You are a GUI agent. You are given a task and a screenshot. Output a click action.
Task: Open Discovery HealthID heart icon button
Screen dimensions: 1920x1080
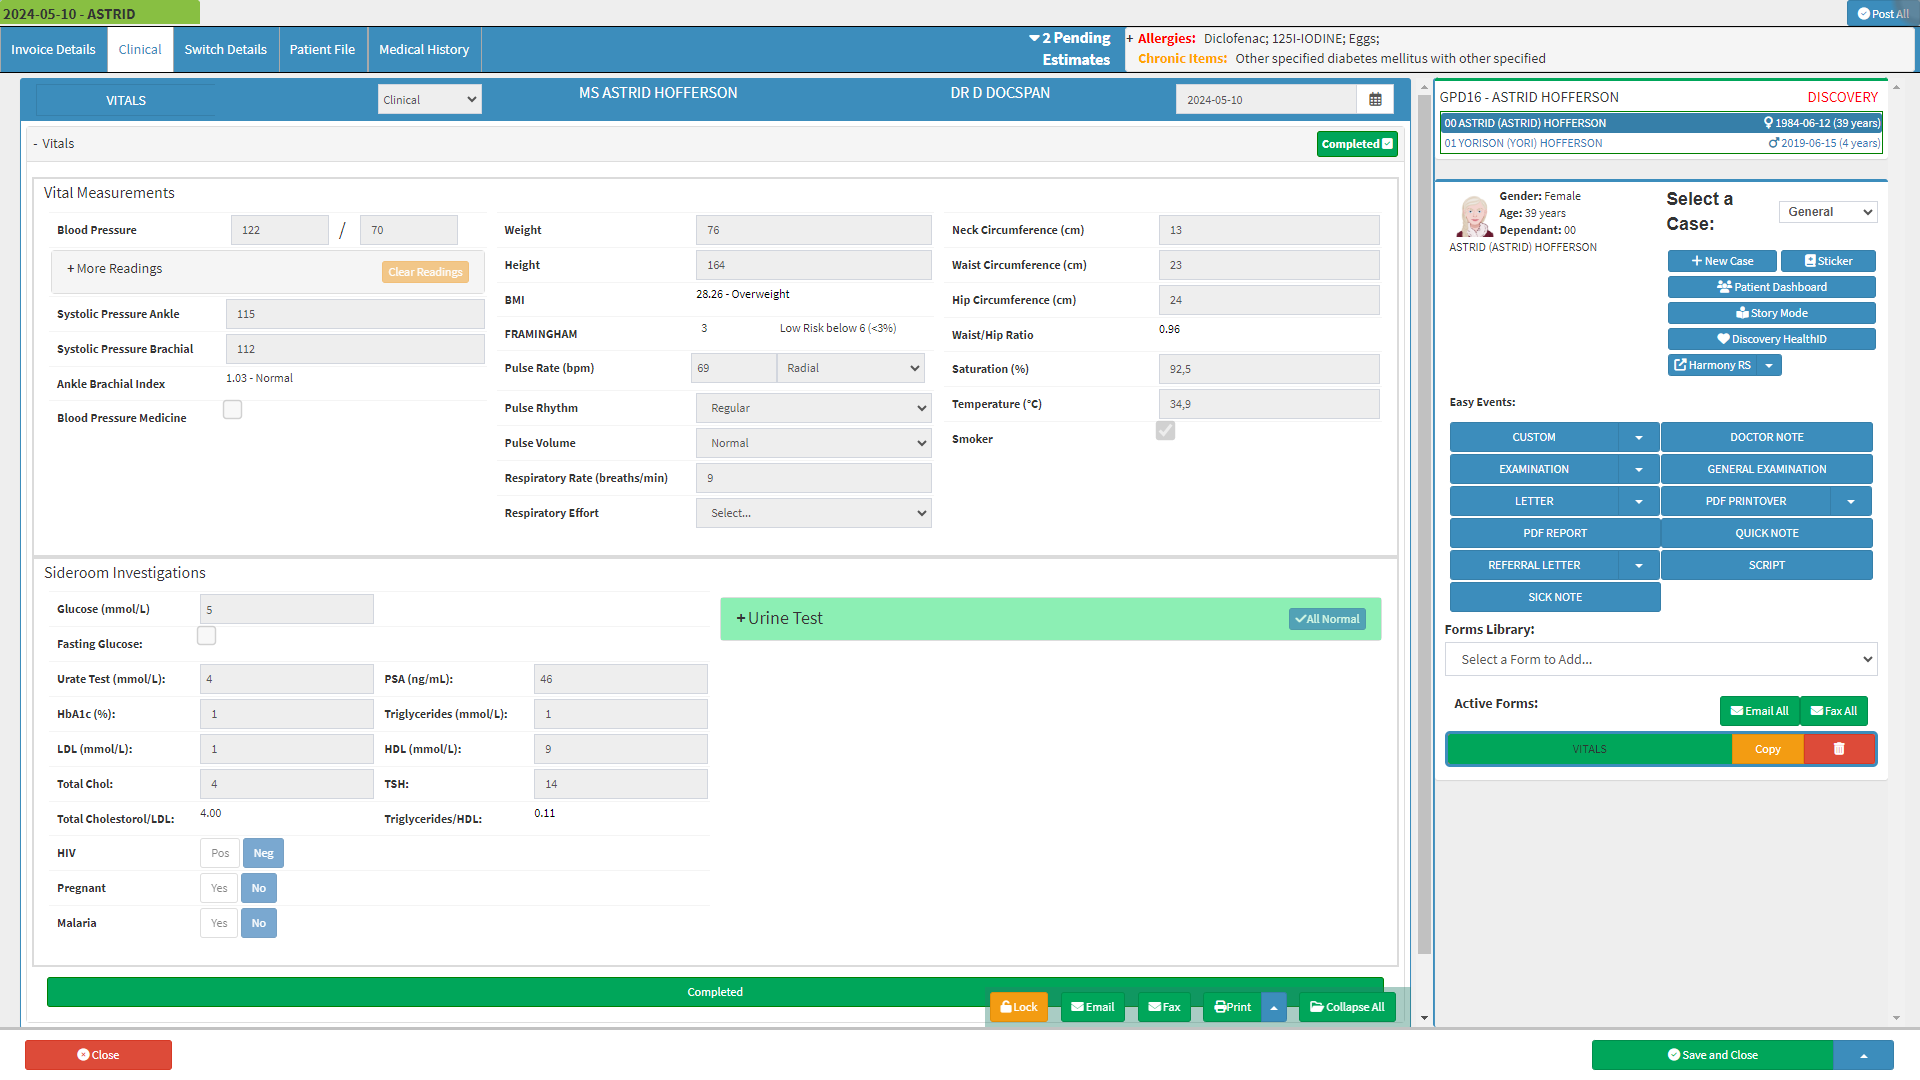[x=1771, y=339]
